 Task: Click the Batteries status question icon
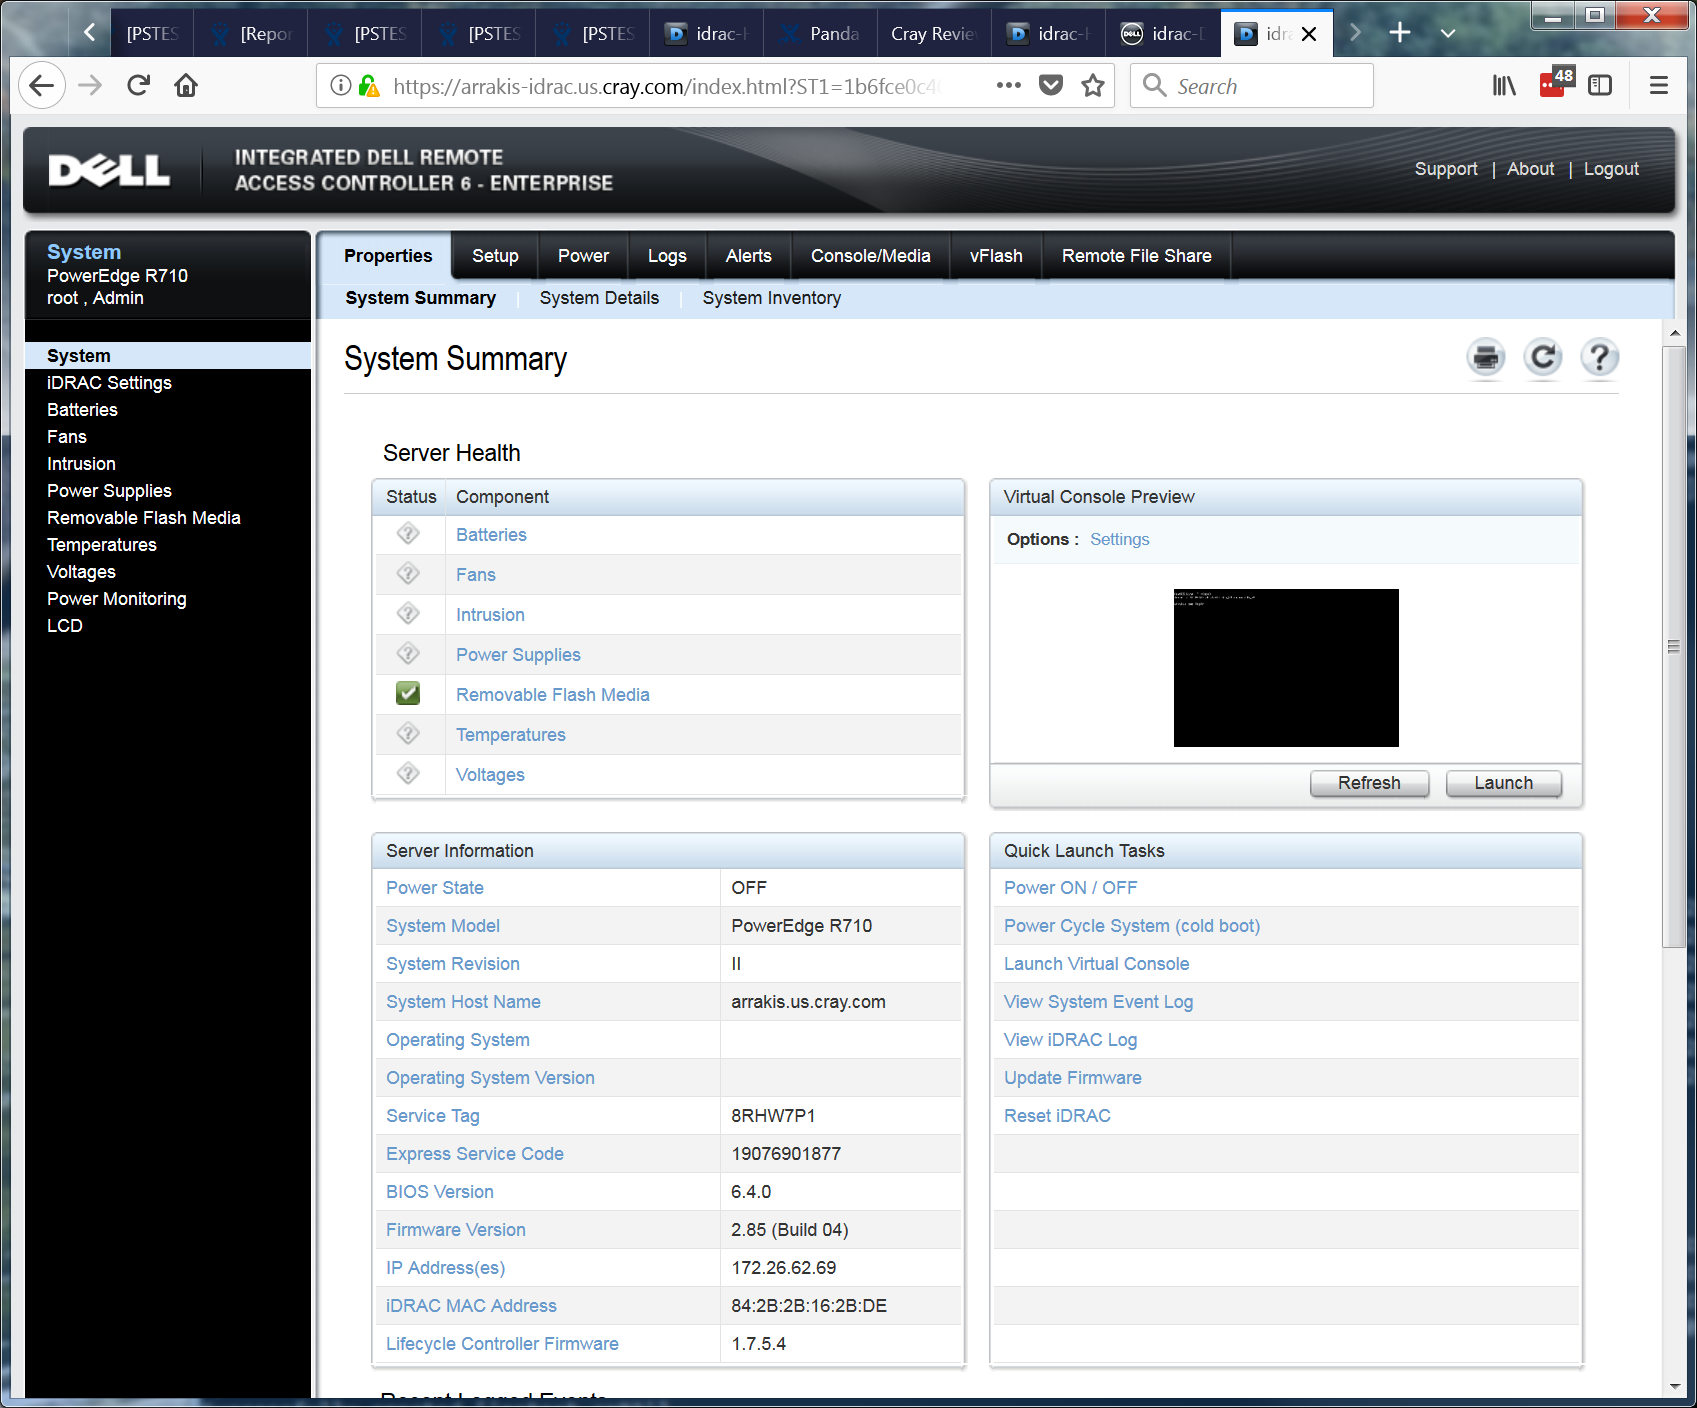coord(408,534)
